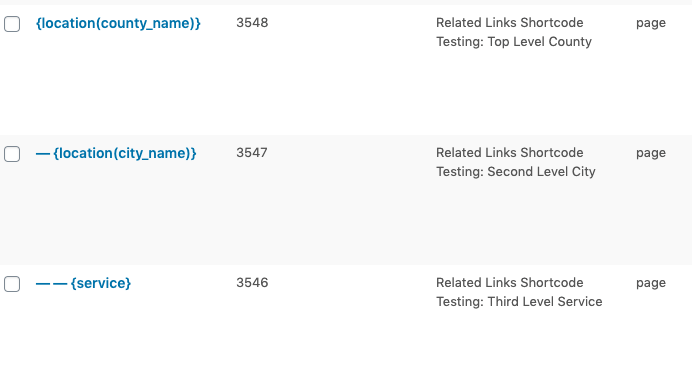
Task: Open the {location(city_name)} title link
Action: coord(125,153)
